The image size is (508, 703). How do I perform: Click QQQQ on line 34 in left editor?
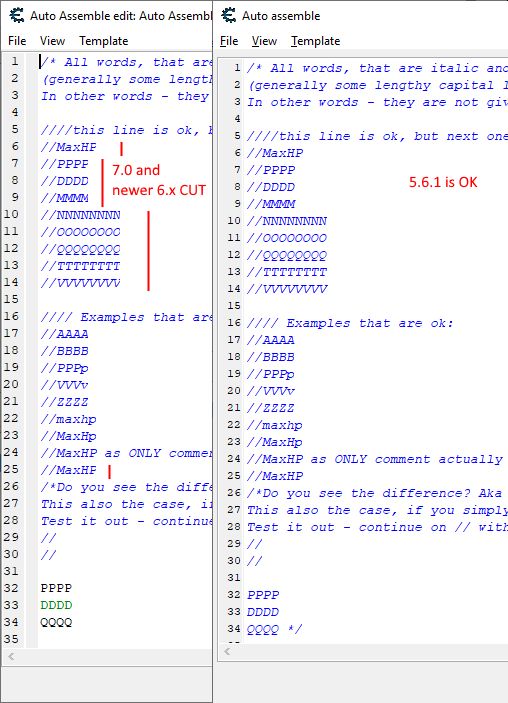[56, 622]
